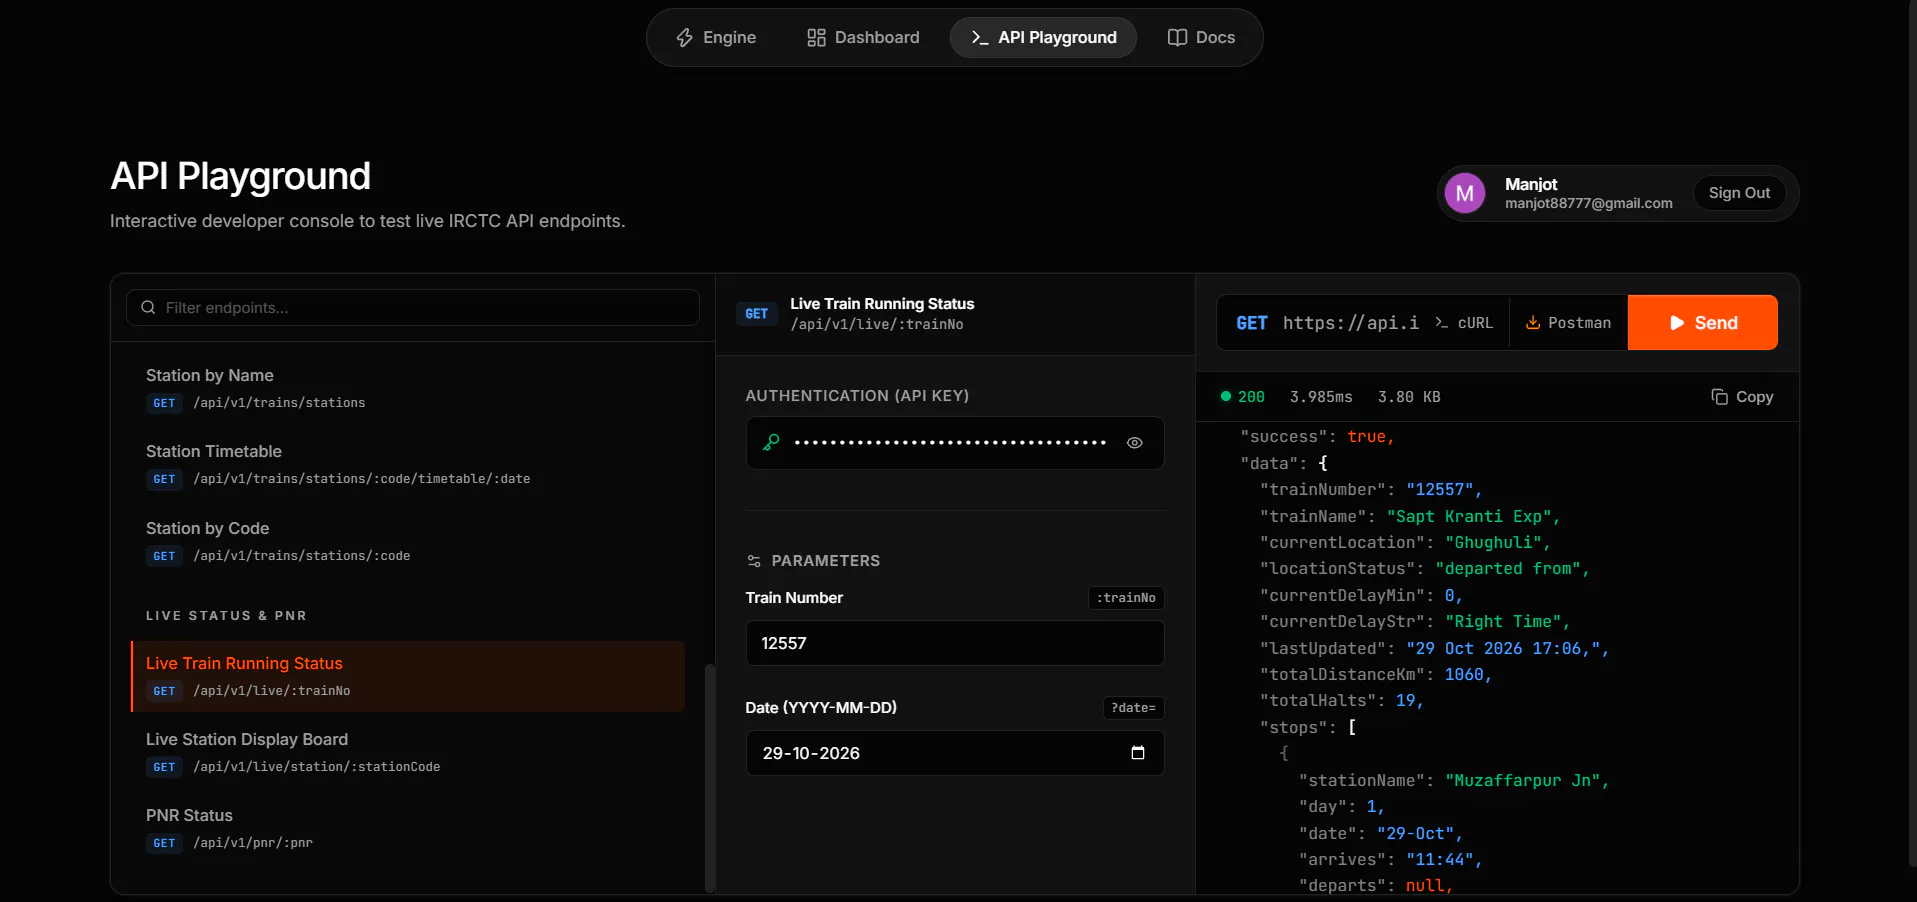The width and height of the screenshot is (1917, 902).
Task: Choose the Station by Code endpoint
Action: [408, 541]
